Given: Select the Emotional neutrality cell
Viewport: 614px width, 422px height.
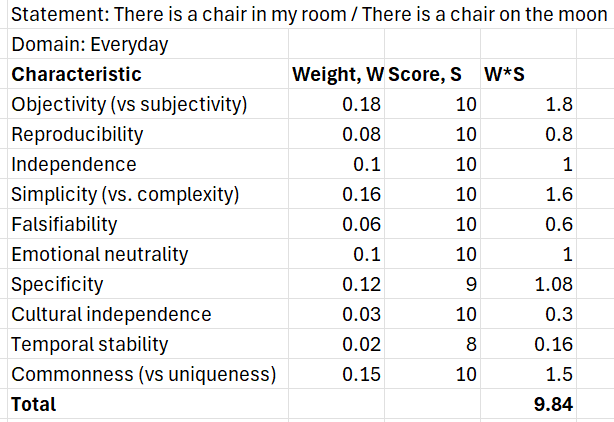Looking at the screenshot, I should [x=148, y=254].
